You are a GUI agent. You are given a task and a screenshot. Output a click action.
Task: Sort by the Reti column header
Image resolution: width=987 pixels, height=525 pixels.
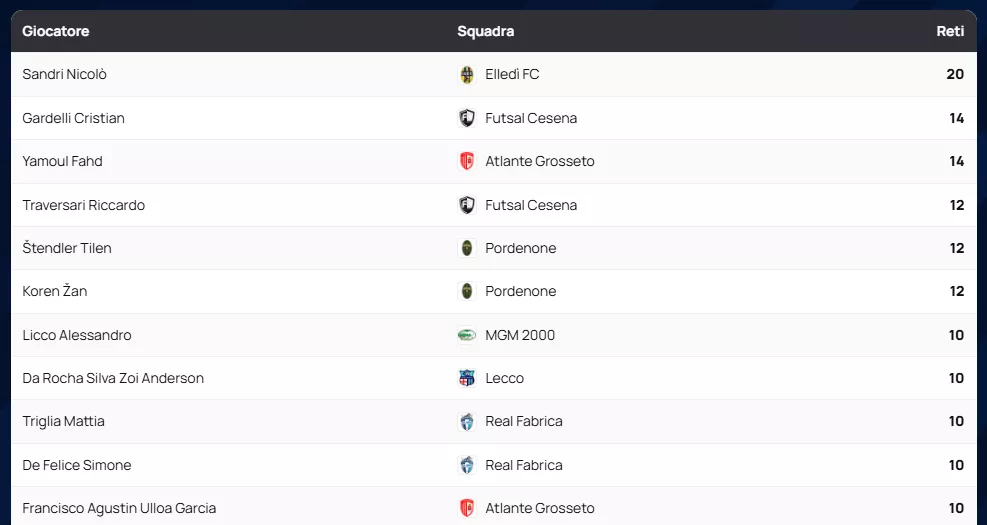pyautogui.click(x=950, y=31)
